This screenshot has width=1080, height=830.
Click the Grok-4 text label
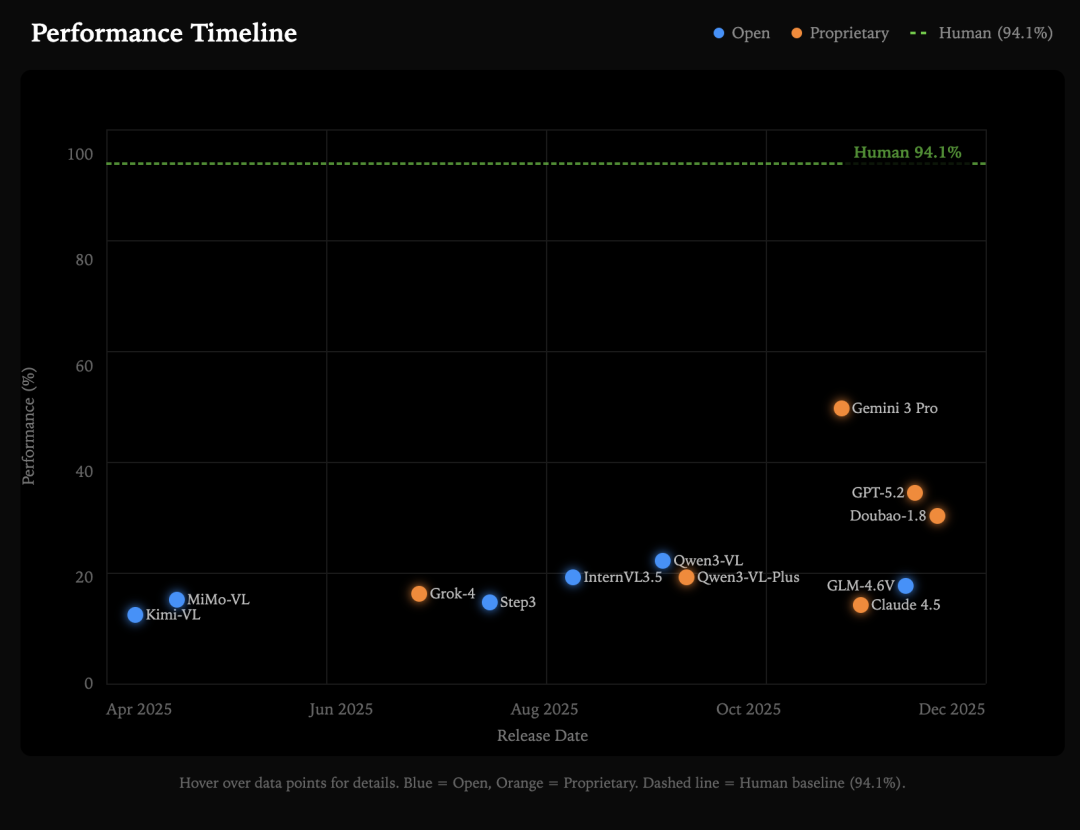[452, 593]
